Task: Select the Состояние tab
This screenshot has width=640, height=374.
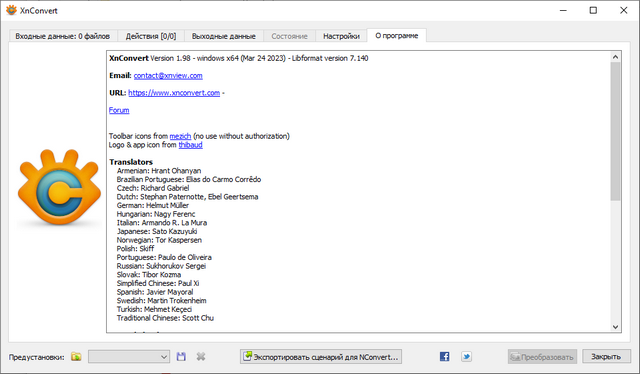Action: [289, 36]
